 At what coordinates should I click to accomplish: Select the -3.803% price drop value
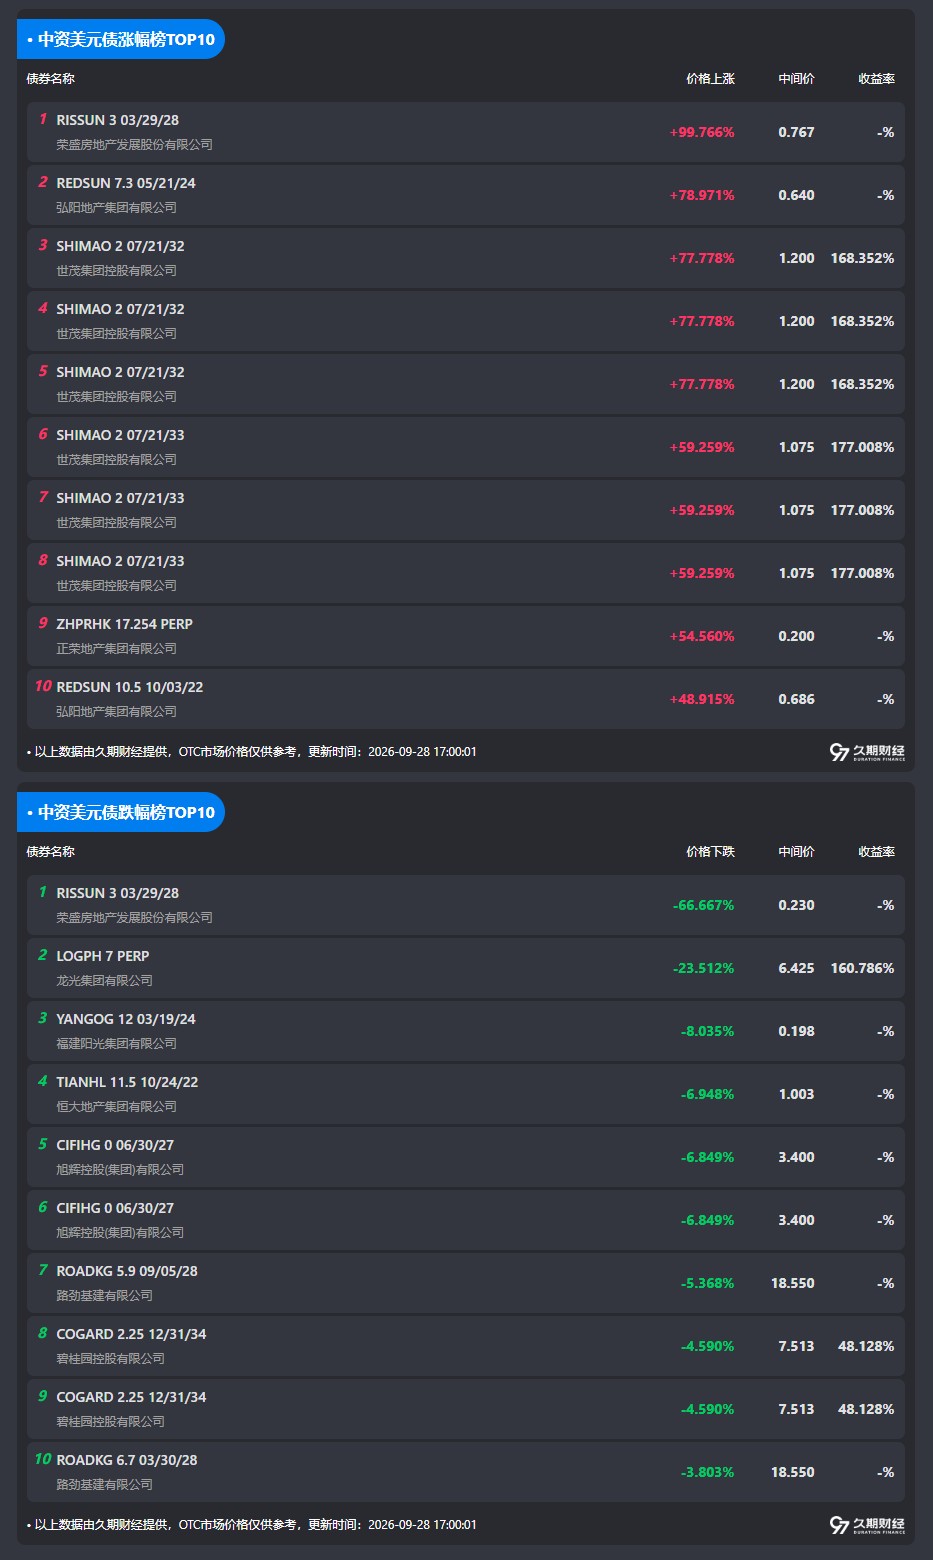pyautogui.click(x=708, y=1472)
